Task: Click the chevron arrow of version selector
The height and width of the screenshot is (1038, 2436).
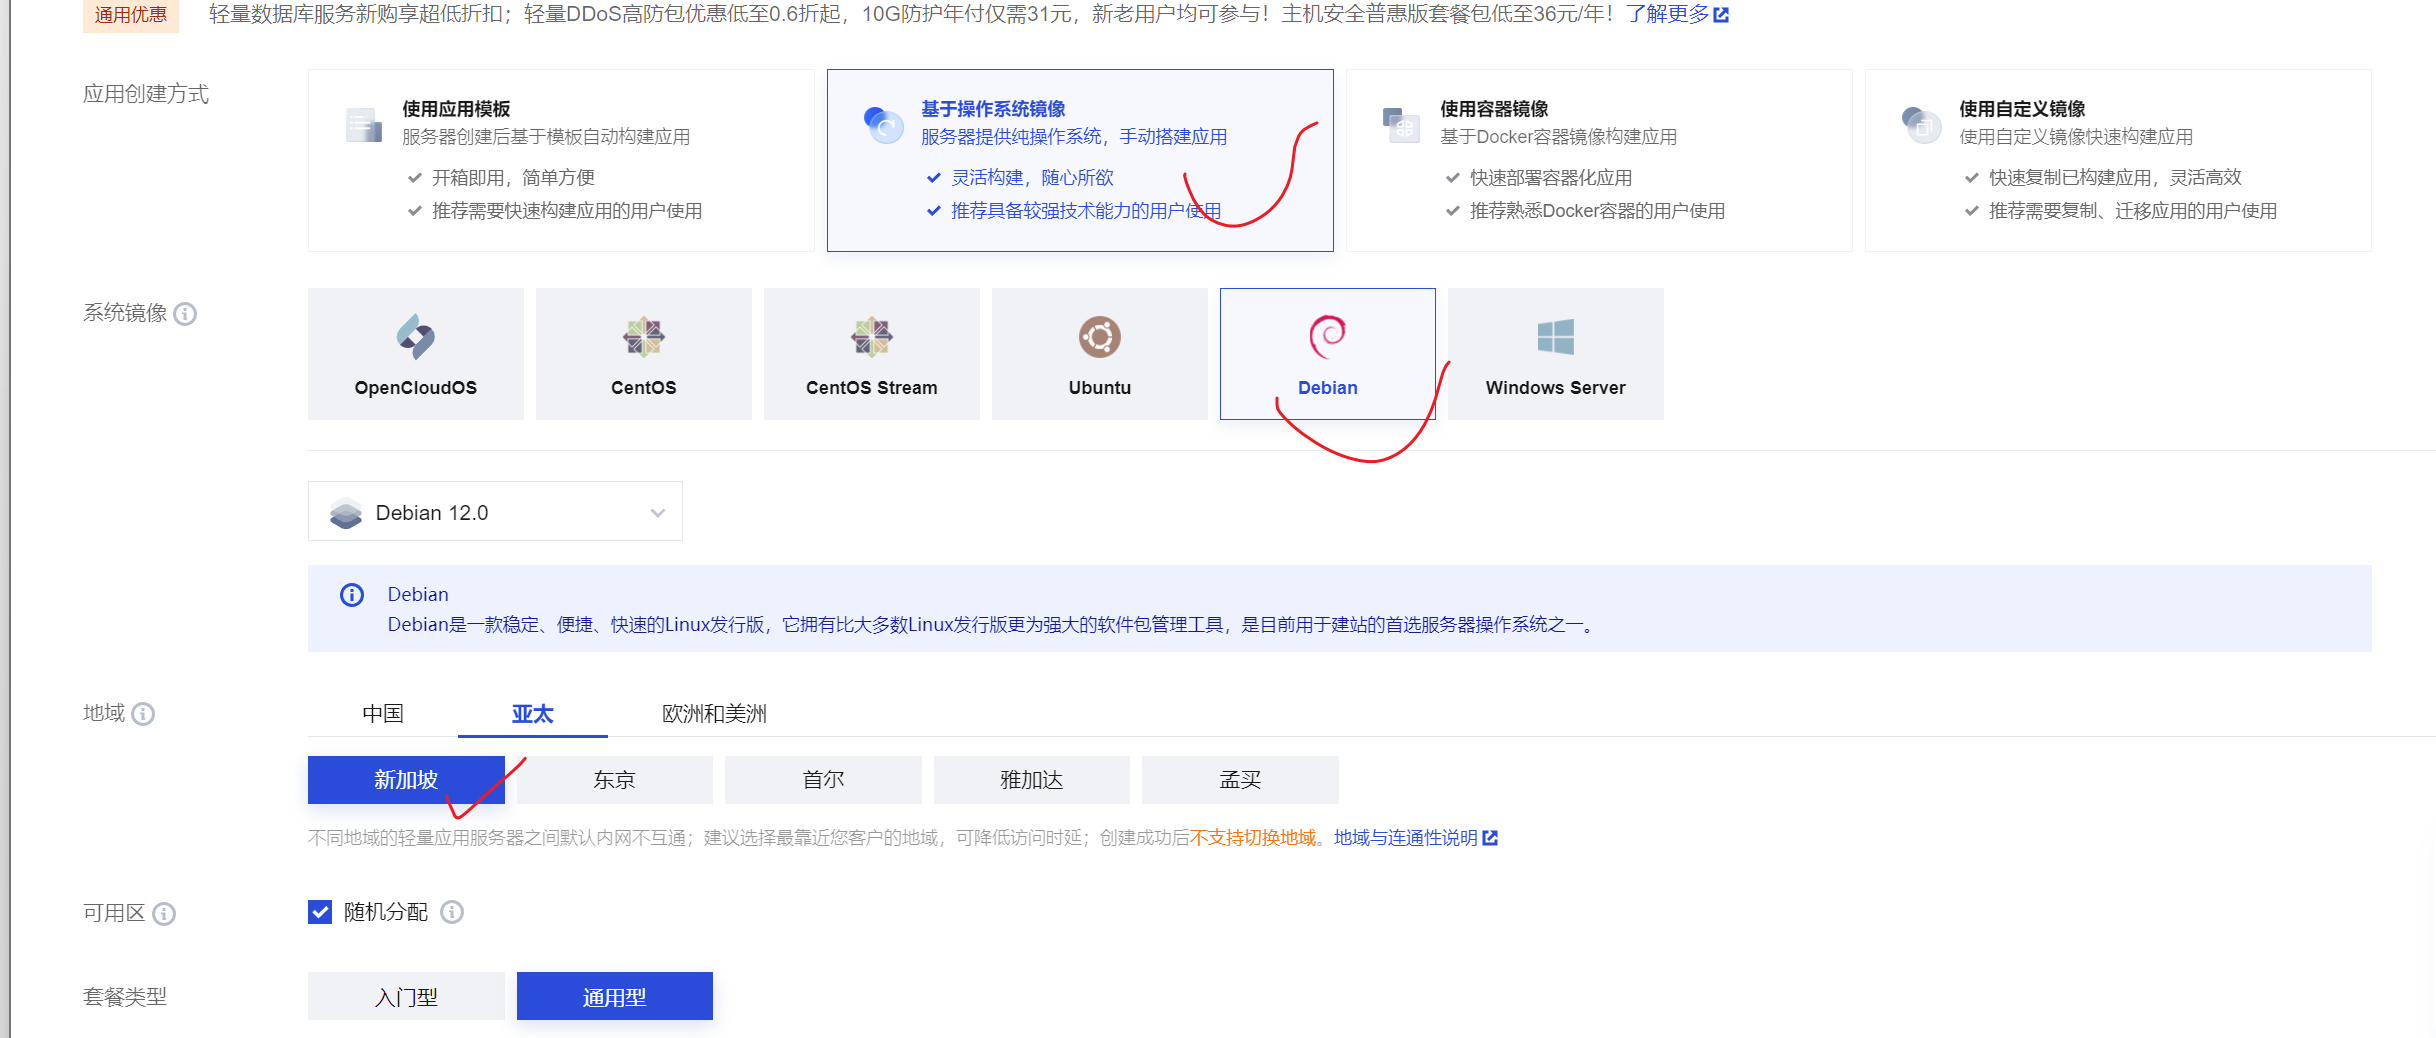Action: (658, 513)
